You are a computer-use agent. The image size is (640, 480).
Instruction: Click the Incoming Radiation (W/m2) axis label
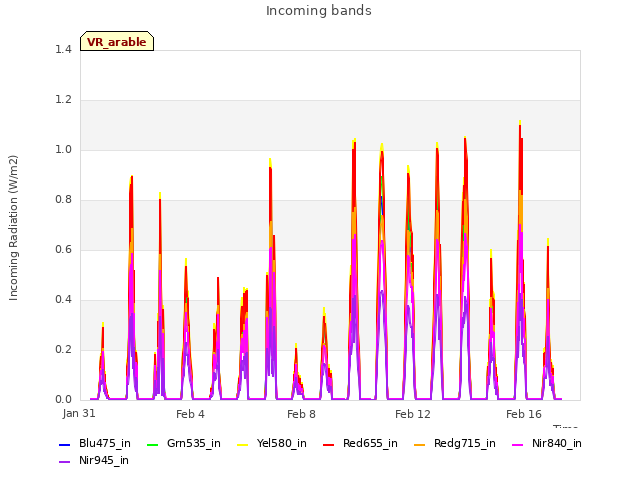(x=13, y=228)
